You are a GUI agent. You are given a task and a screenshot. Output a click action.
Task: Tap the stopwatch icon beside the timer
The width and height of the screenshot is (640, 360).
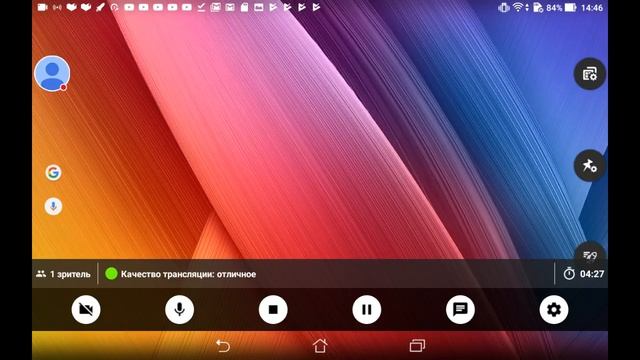click(569, 273)
